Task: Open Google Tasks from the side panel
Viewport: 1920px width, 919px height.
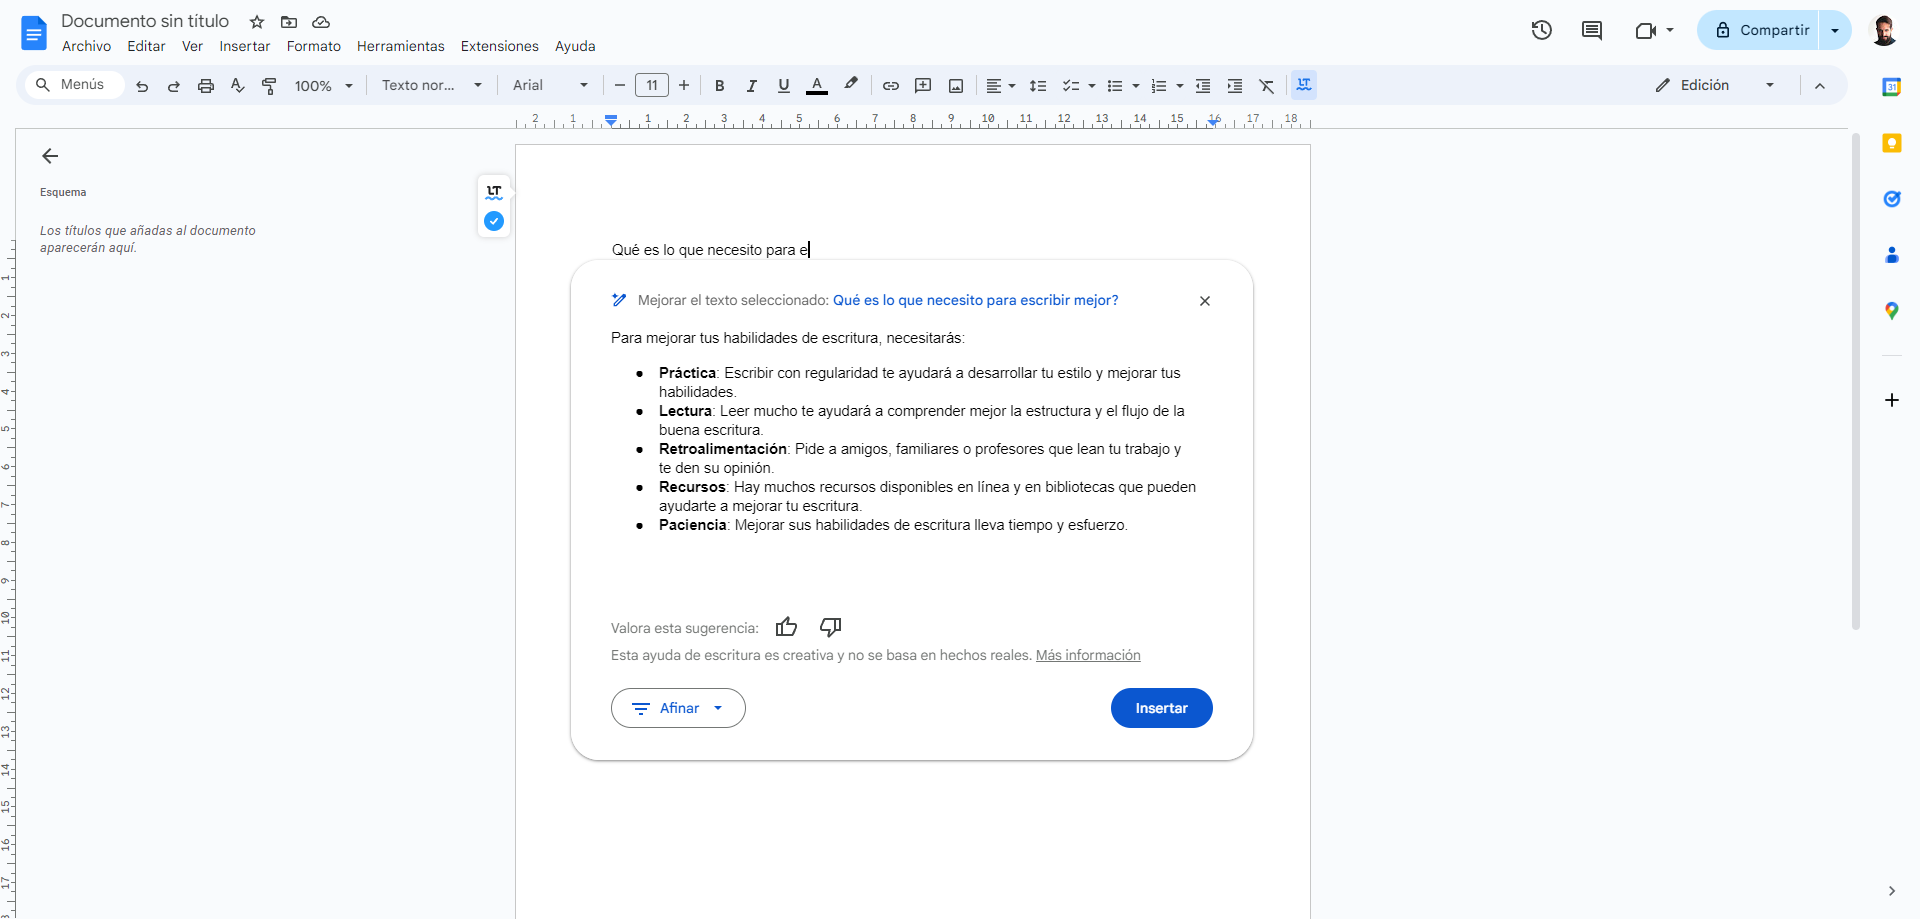Action: tap(1893, 199)
